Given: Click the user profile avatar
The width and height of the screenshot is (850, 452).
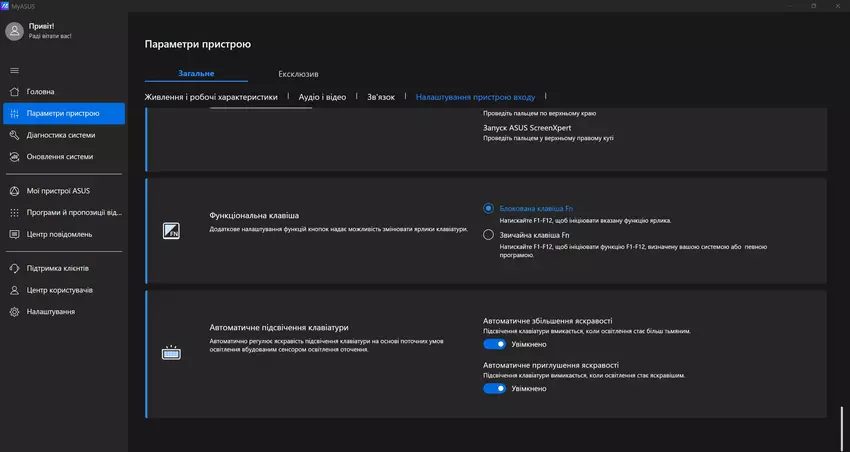Looking at the screenshot, I should coord(14,31).
